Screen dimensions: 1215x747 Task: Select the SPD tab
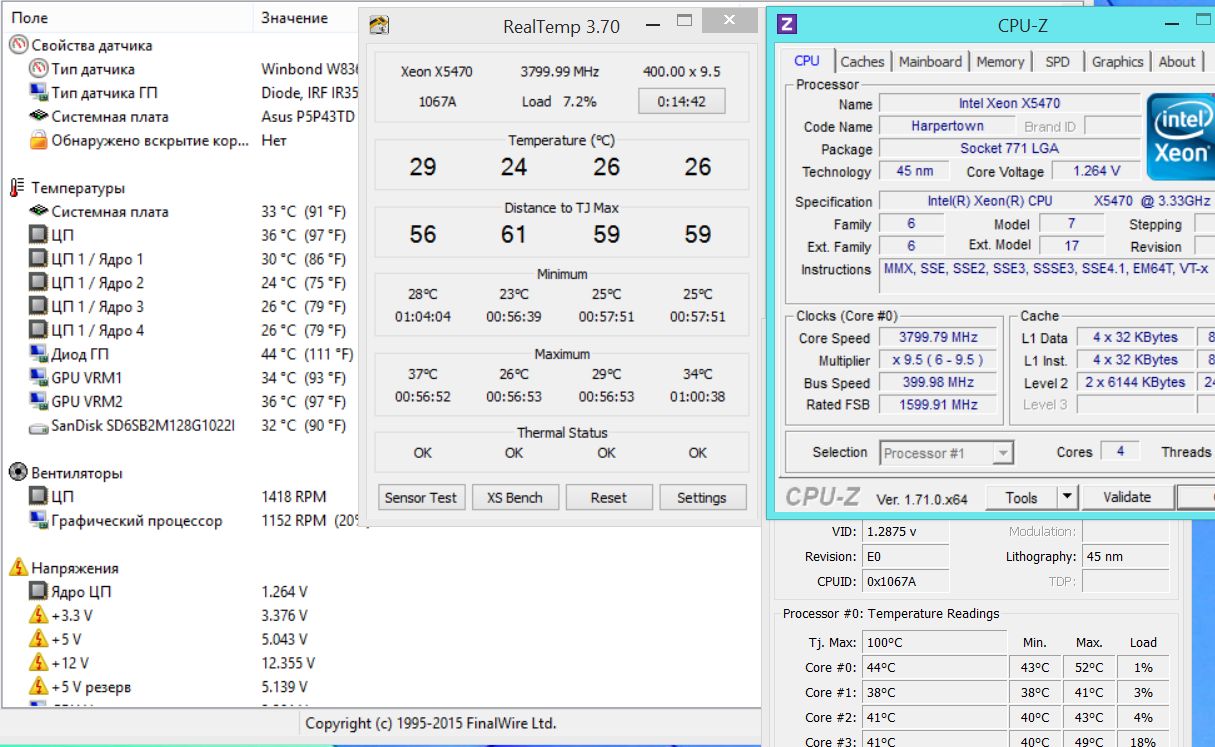[1057, 62]
